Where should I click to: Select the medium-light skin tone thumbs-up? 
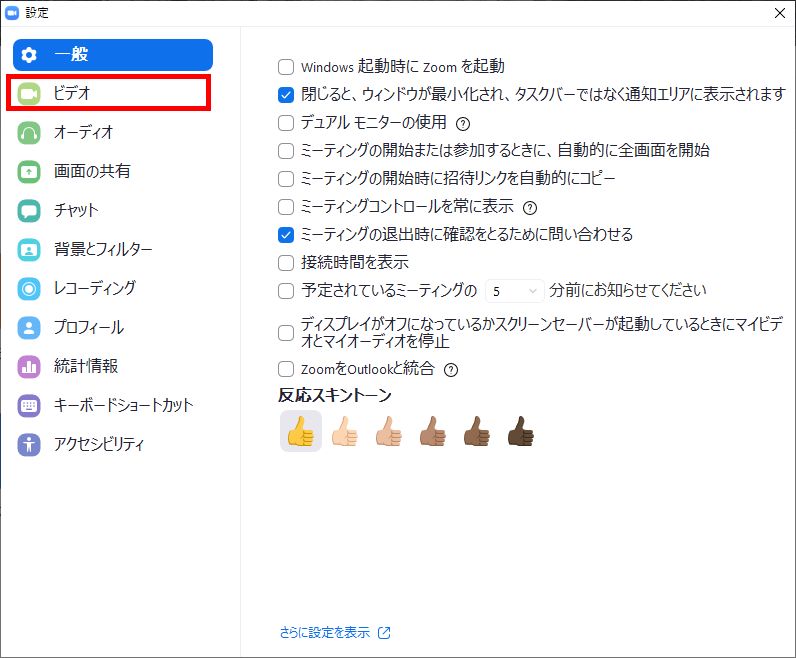(x=389, y=431)
